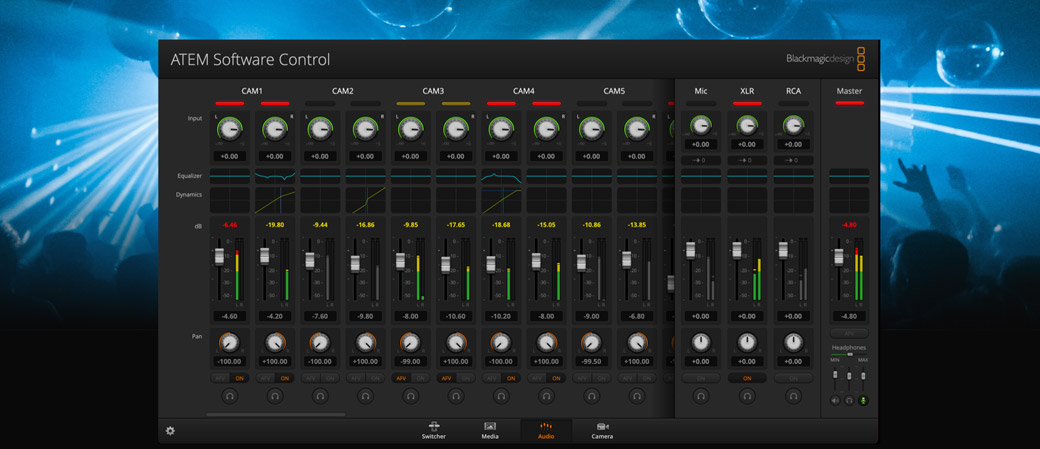
Task: Click the headphone solo icon under XLR
Action: click(747, 396)
